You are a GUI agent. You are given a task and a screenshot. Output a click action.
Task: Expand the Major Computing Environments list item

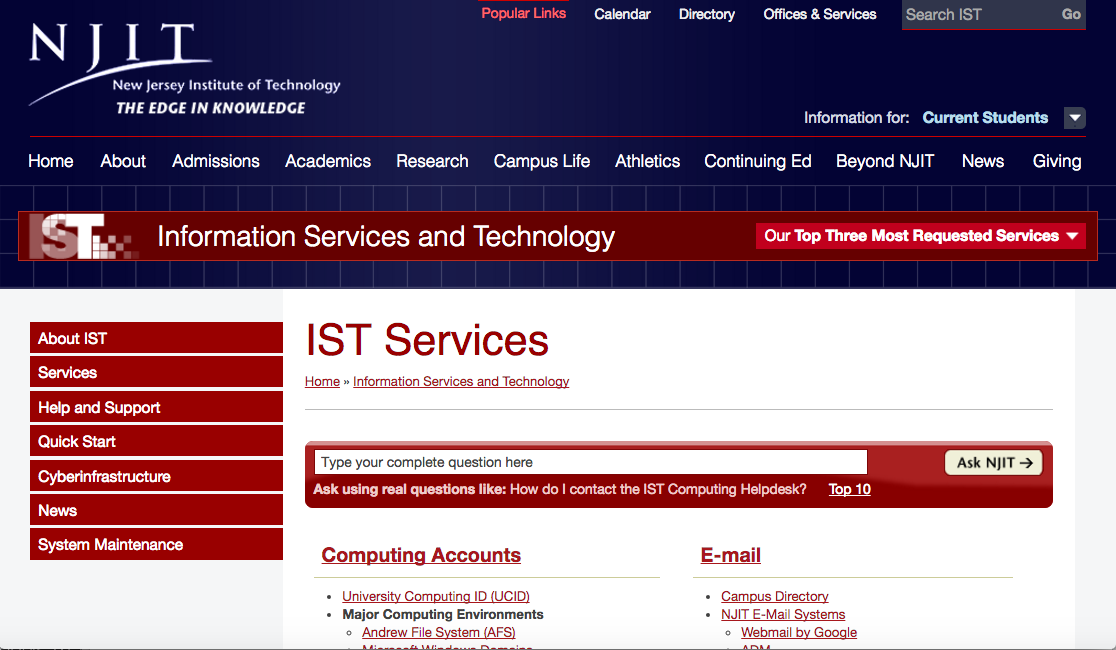443,614
